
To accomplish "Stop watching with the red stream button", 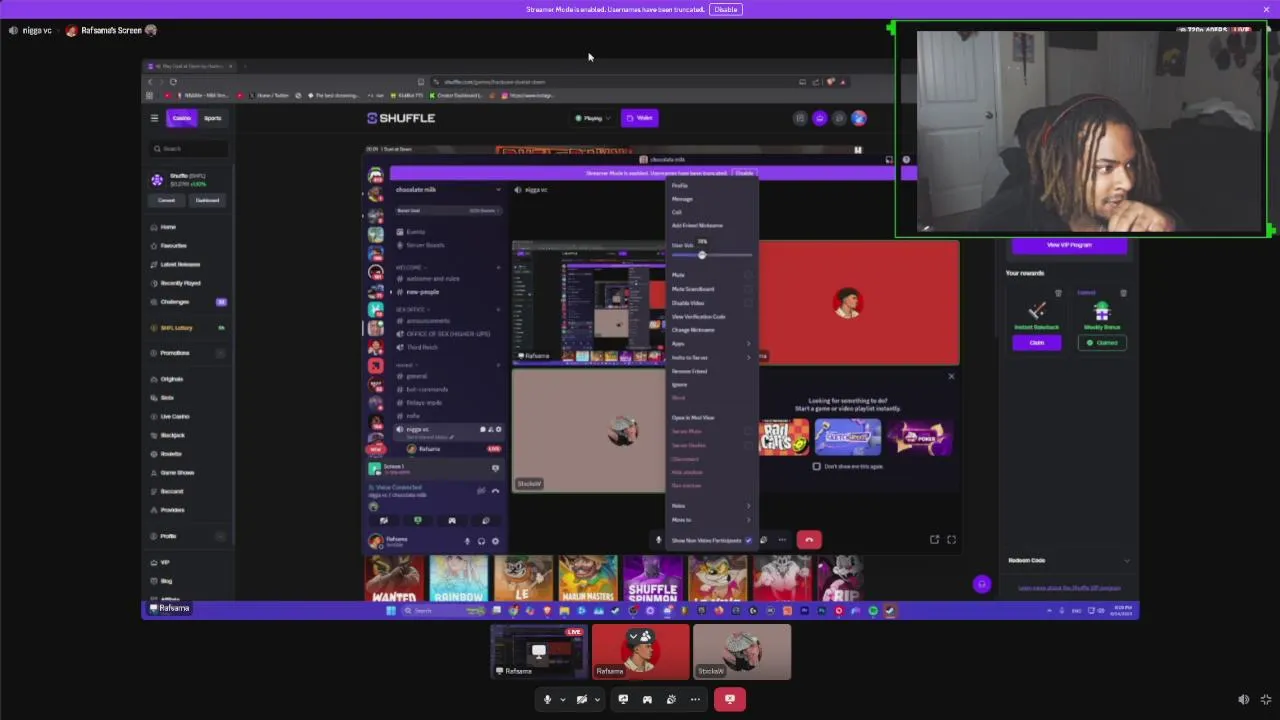I will pos(729,699).
